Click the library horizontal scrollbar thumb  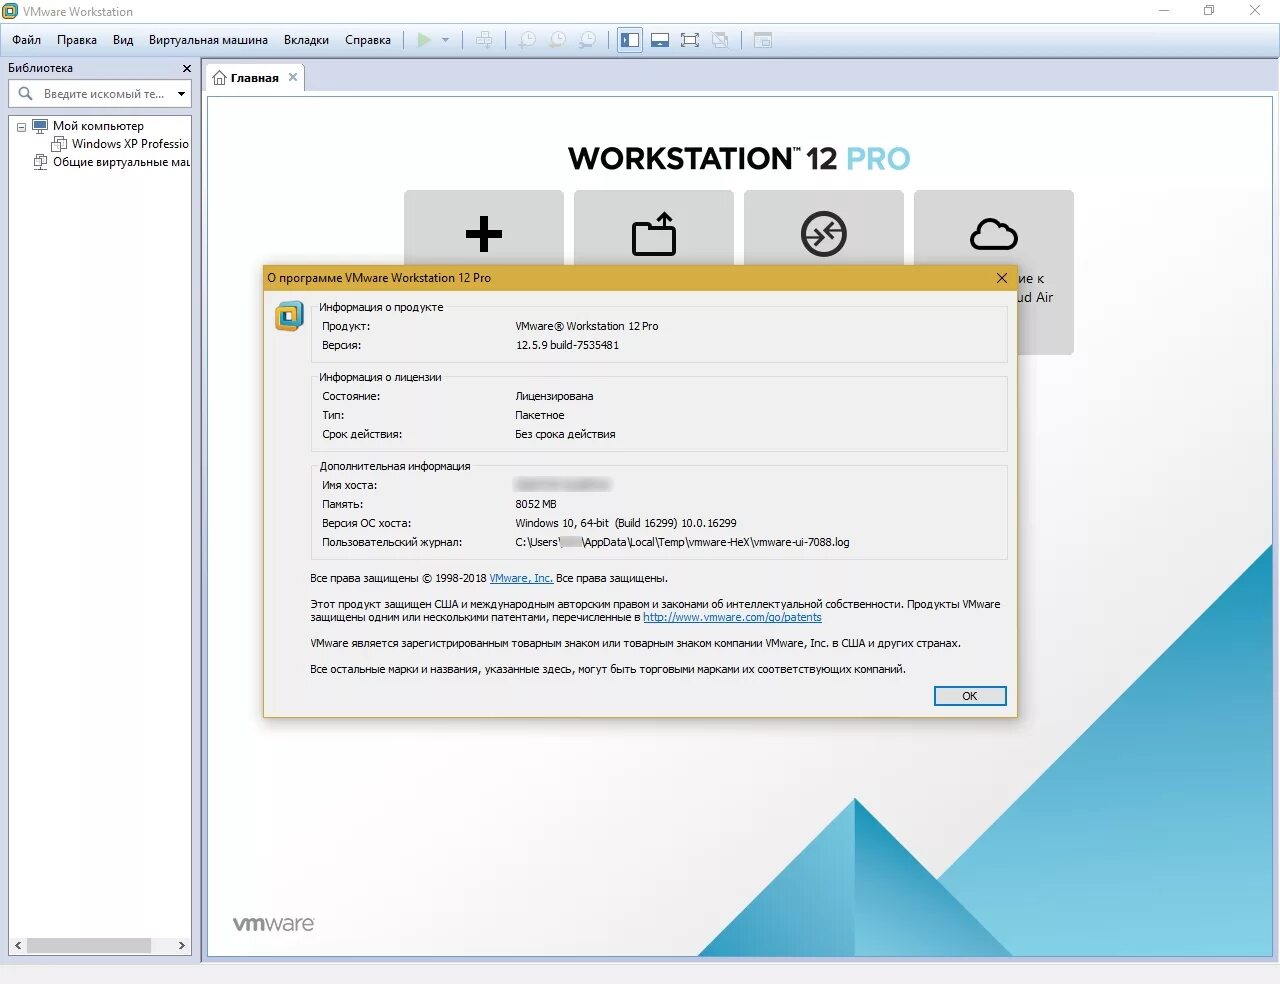pos(89,945)
